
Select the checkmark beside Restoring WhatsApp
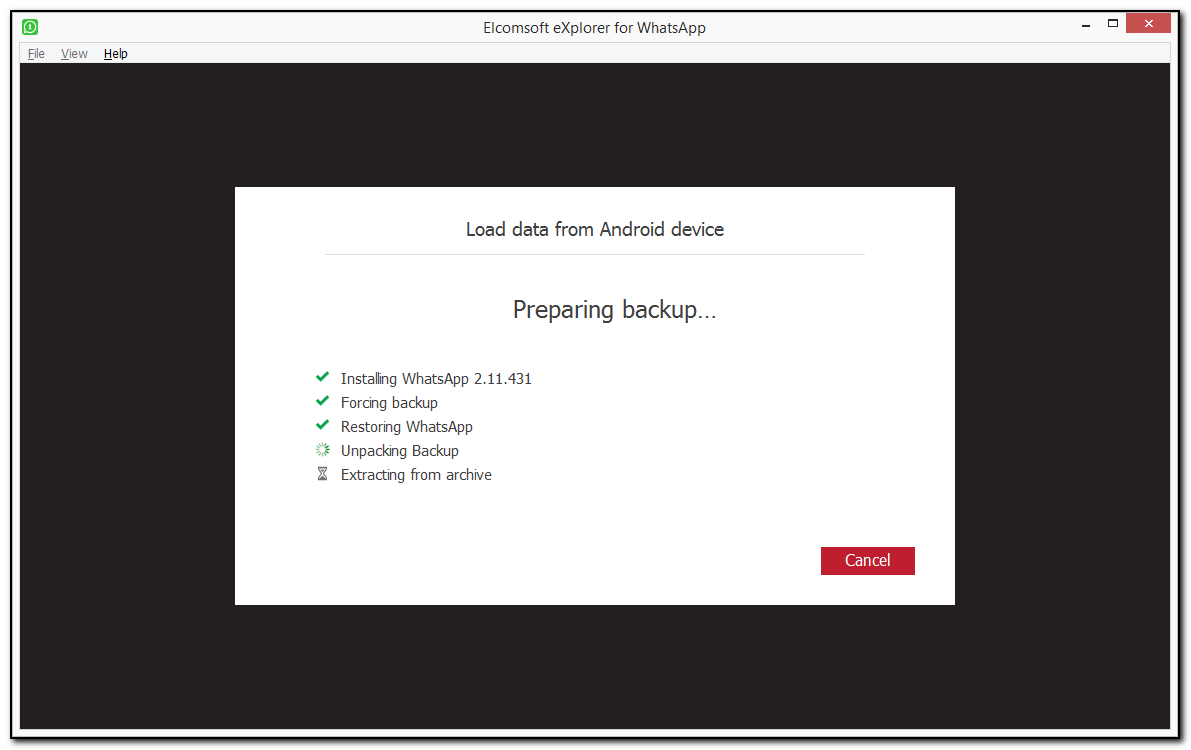[322, 425]
